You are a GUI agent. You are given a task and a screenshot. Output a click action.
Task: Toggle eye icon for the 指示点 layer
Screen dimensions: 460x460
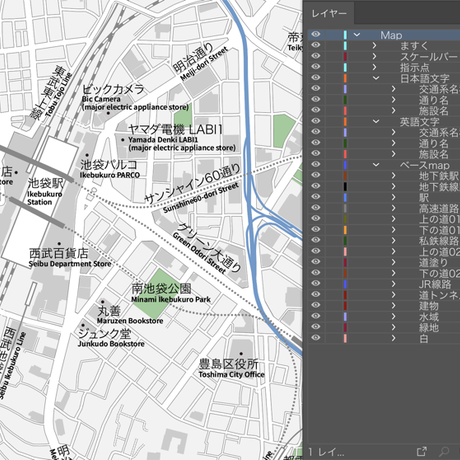(316, 67)
